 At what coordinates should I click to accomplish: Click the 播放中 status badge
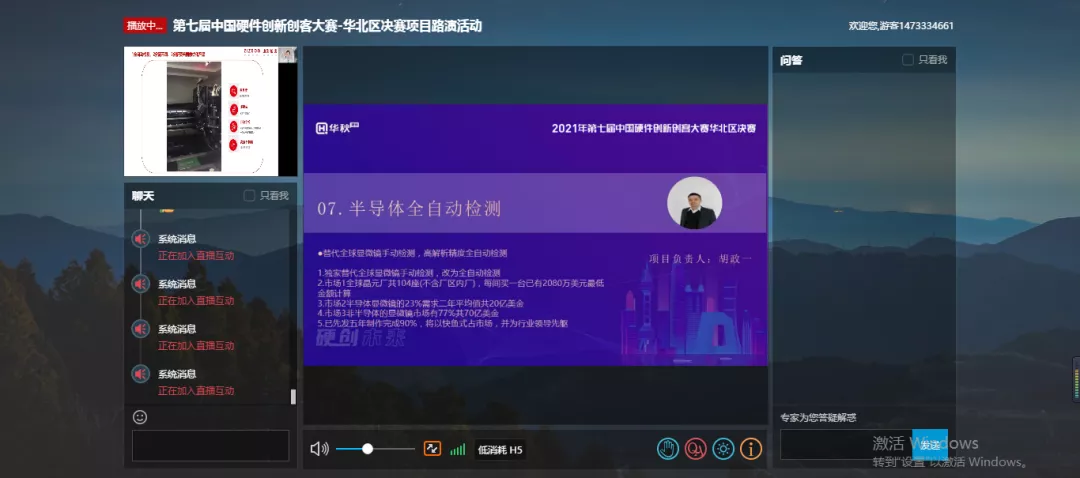click(x=145, y=26)
